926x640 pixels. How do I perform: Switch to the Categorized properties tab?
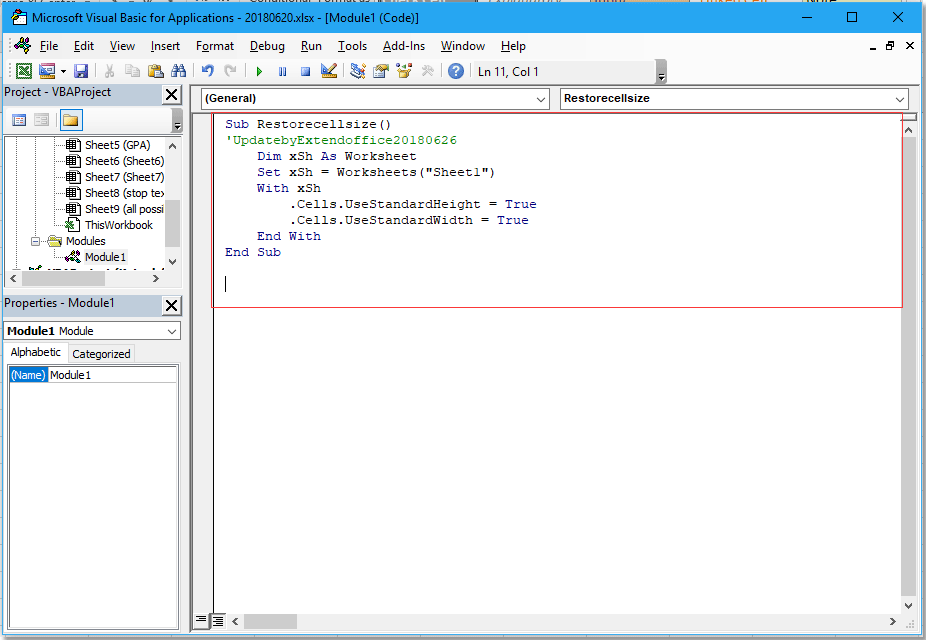pos(101,354)
